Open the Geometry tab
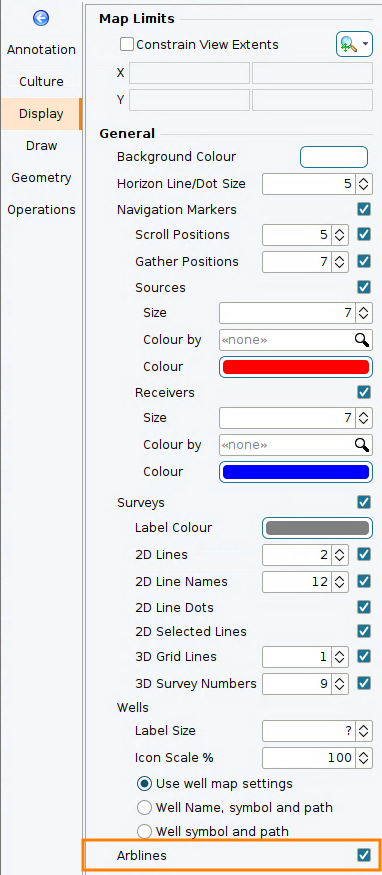Viewport: 382px width, 875px height. (41, 178)
